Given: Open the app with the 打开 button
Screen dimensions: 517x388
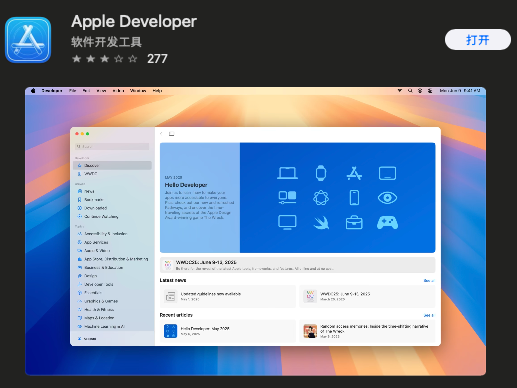Looking at the screenshot, I should click(x=477, y=40).
